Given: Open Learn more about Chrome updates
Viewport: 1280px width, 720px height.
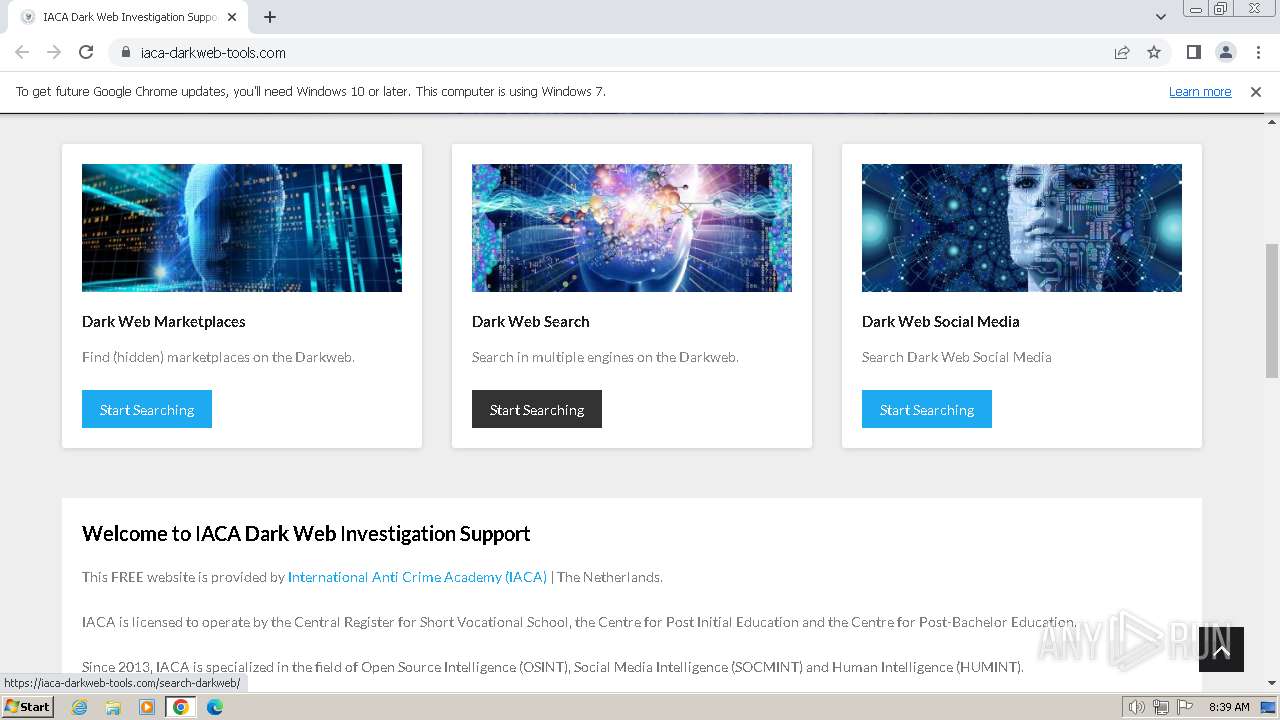Looking at the screenshot, I should [x=1200, y=92].
